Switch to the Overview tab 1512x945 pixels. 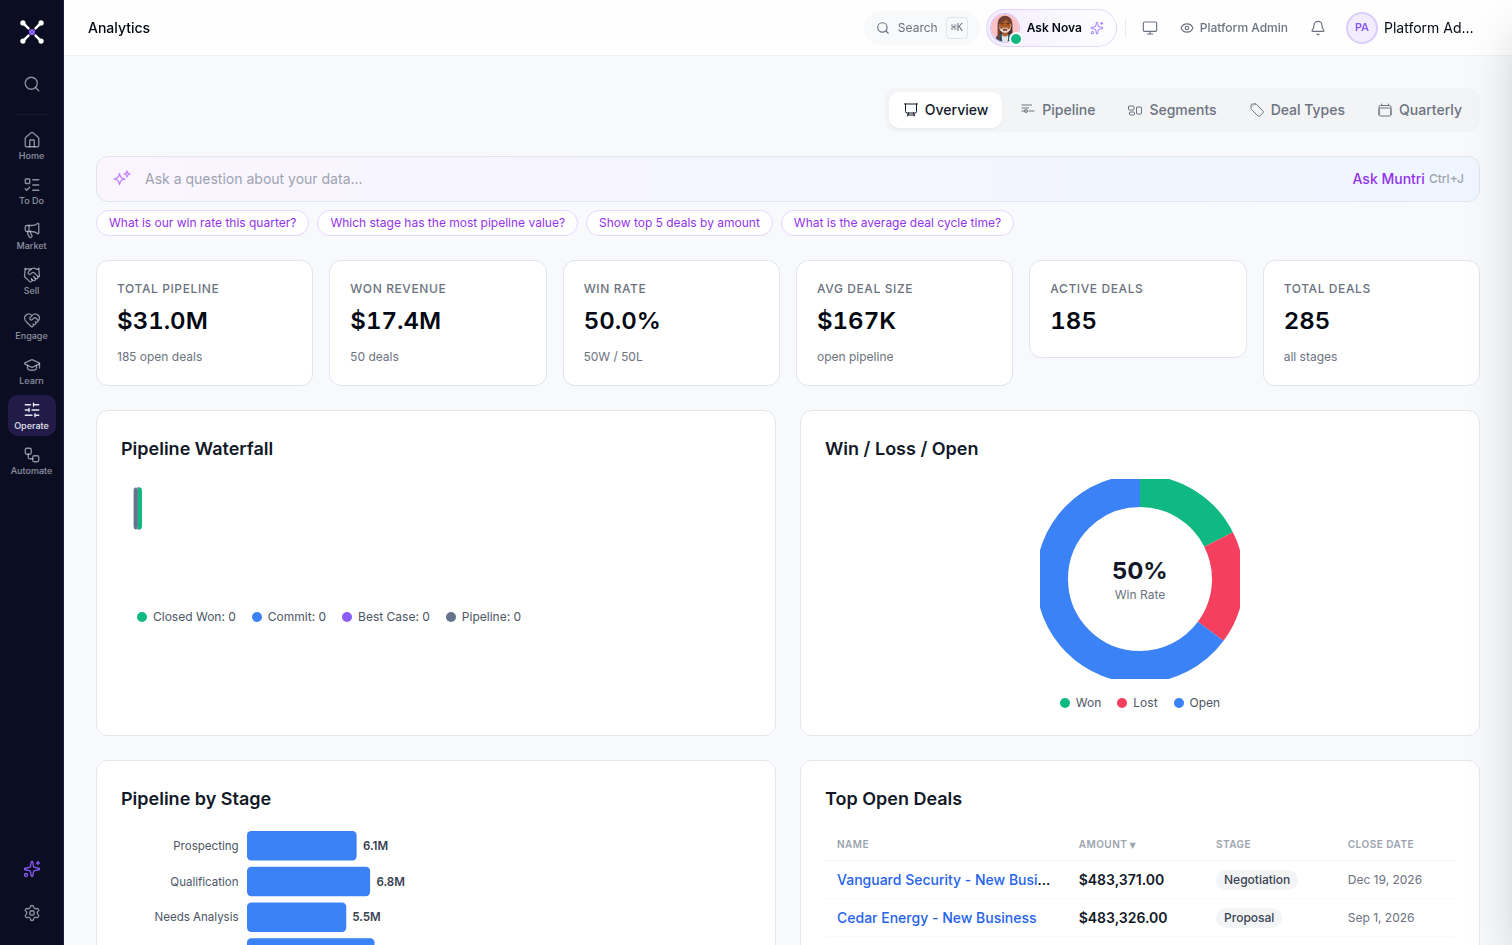945,110
